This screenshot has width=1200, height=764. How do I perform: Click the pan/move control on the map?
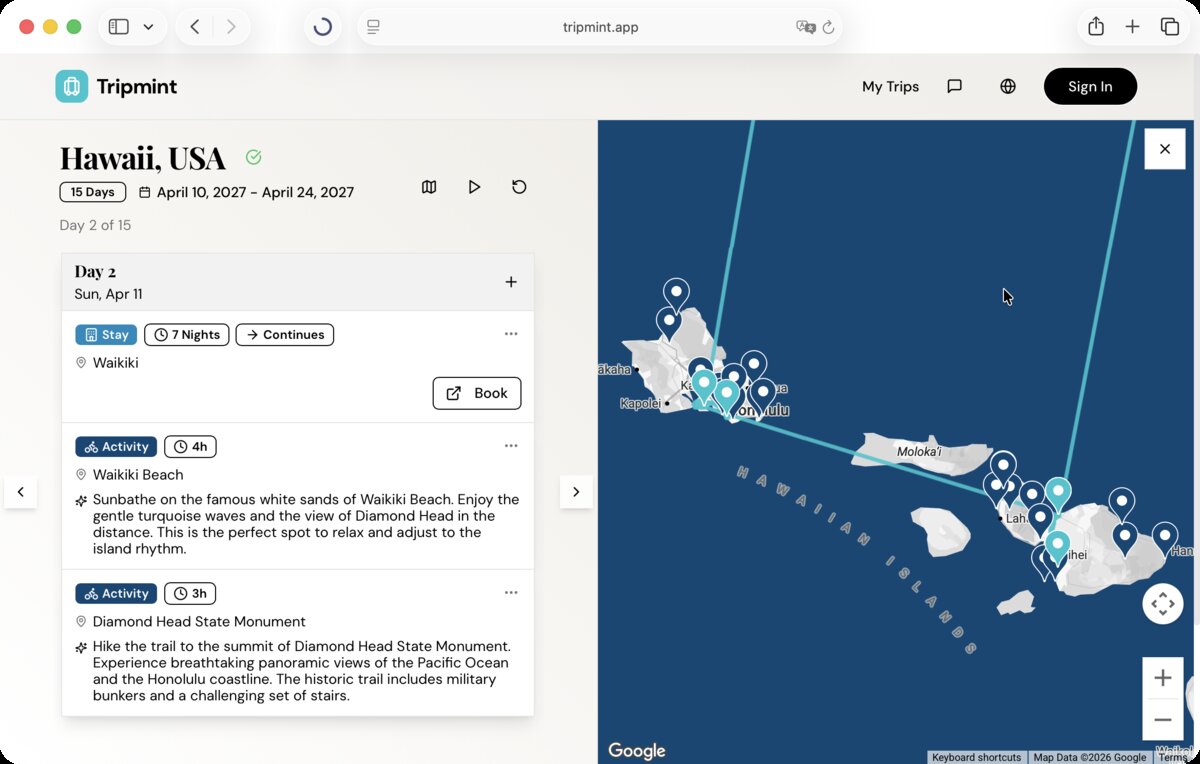coord(1163,604)
